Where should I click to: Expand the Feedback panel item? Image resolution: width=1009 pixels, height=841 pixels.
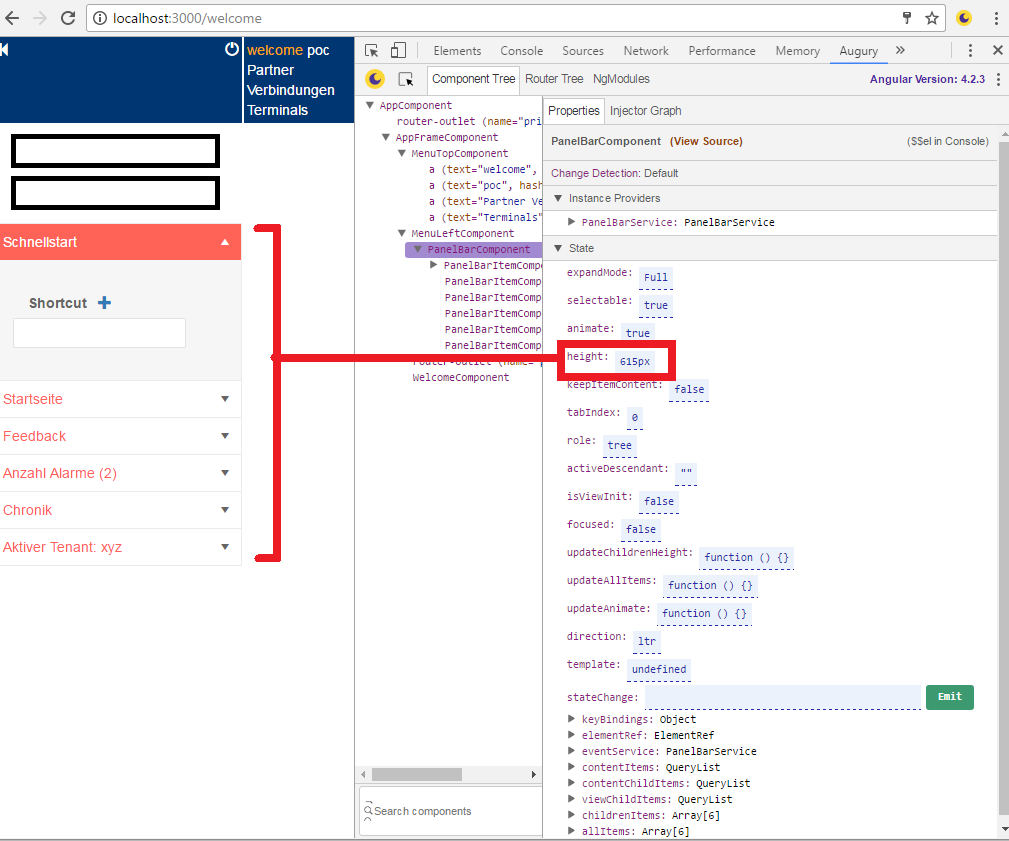tap(225, 436)
